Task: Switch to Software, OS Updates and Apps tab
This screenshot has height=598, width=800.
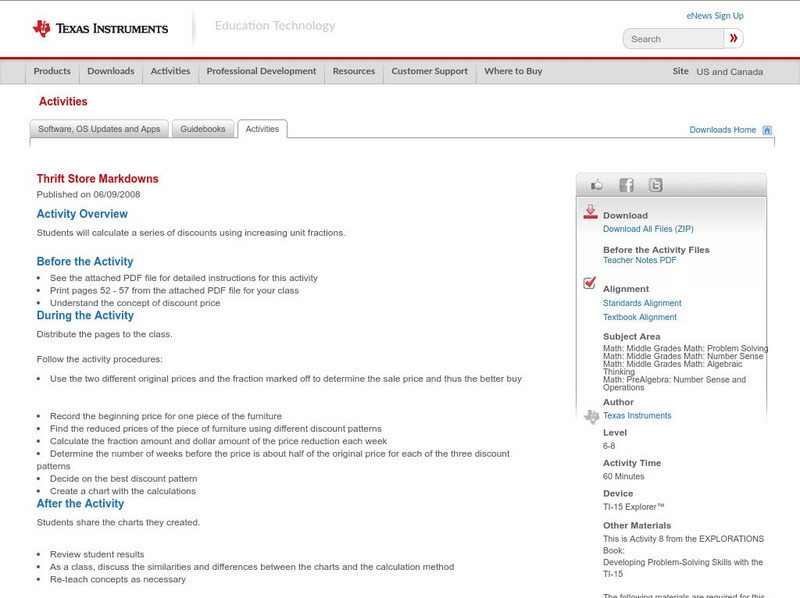Action: (99, 129)
